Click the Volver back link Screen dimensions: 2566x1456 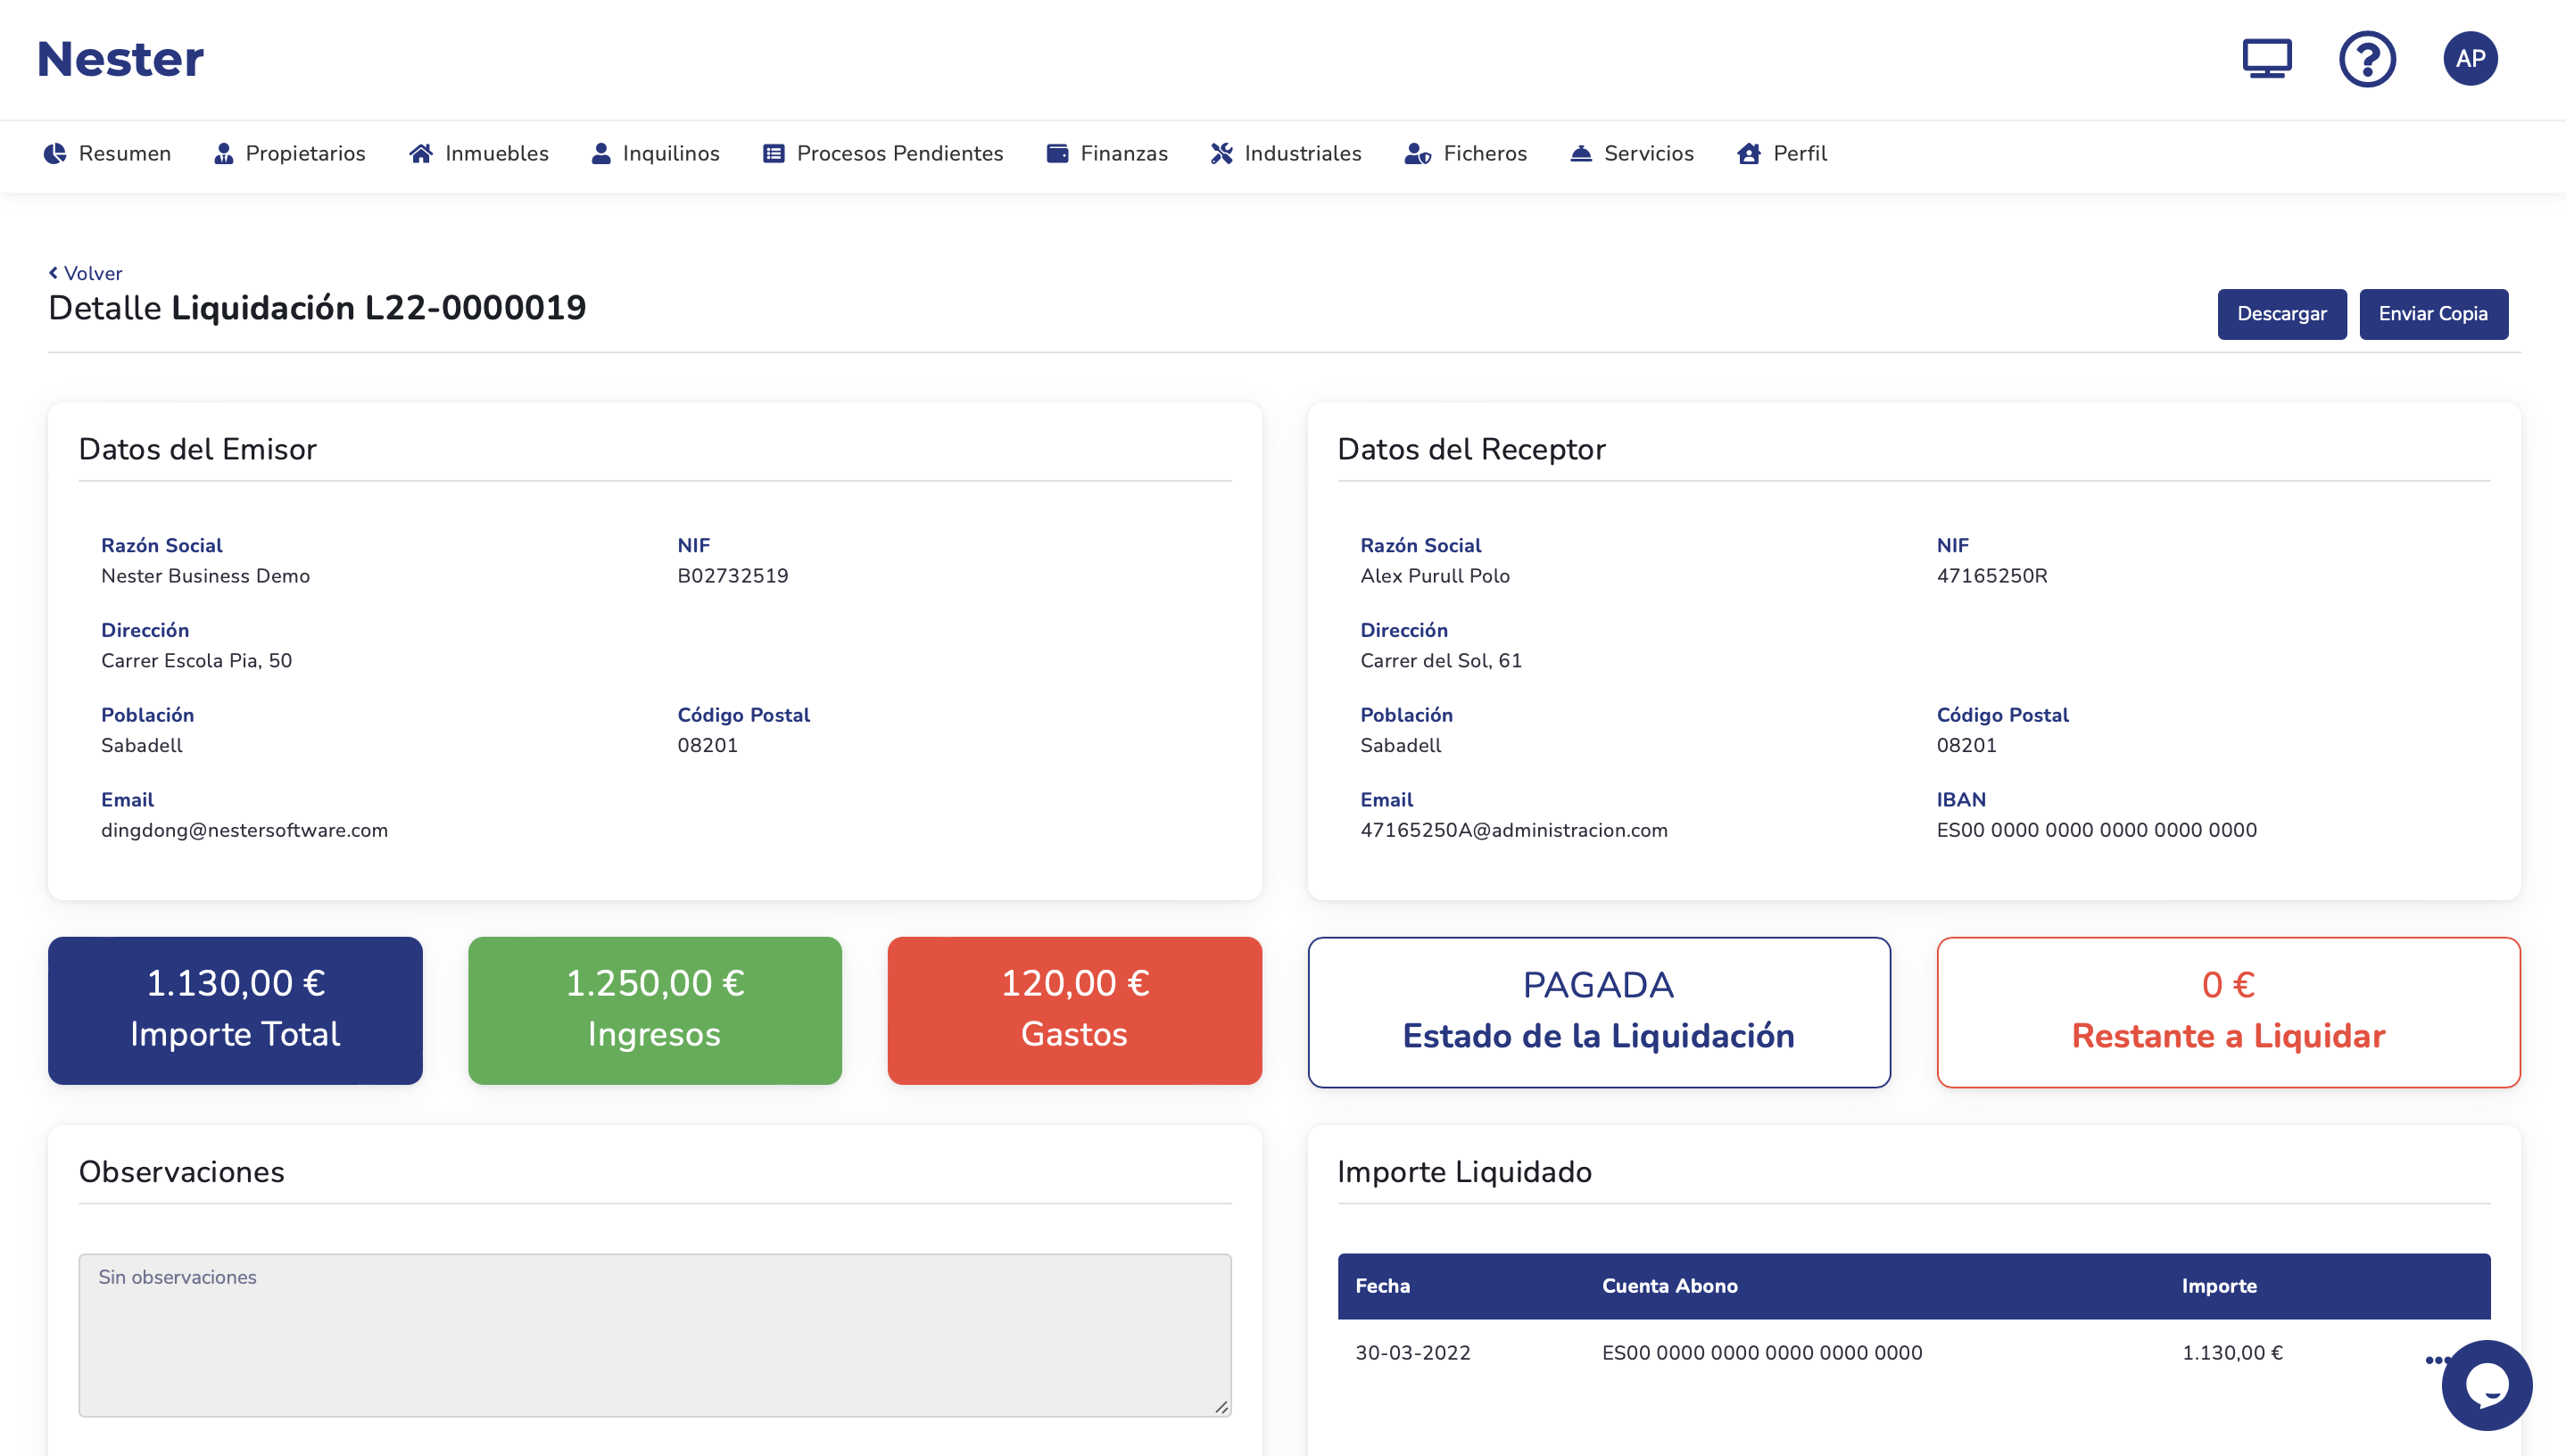85,272
